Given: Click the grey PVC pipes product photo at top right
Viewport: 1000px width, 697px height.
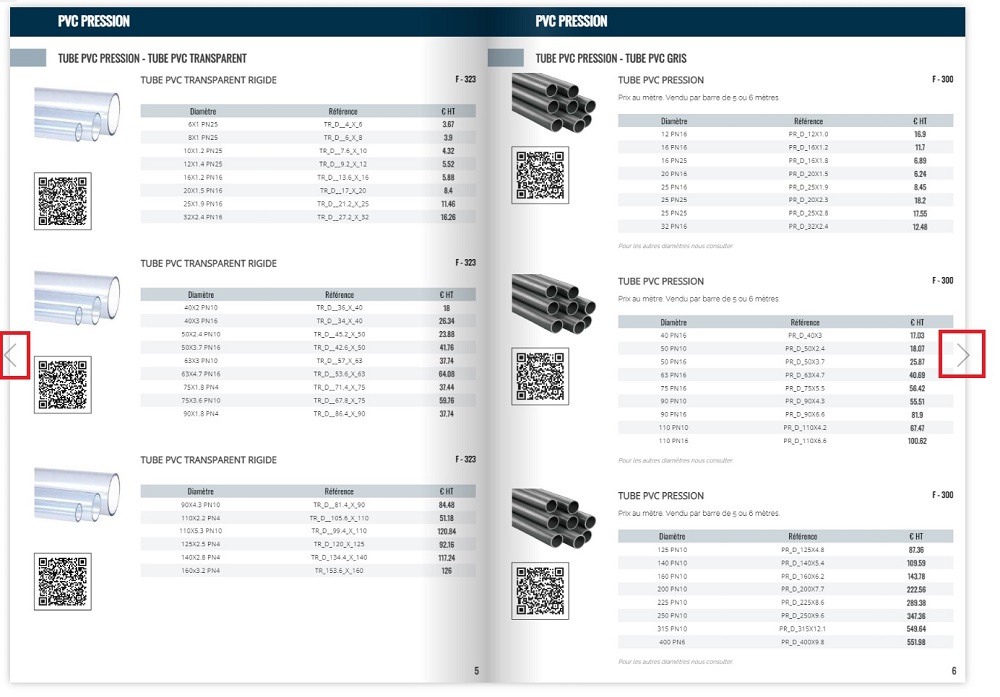Looking at the screenshot, I should (x=553, y=105).
